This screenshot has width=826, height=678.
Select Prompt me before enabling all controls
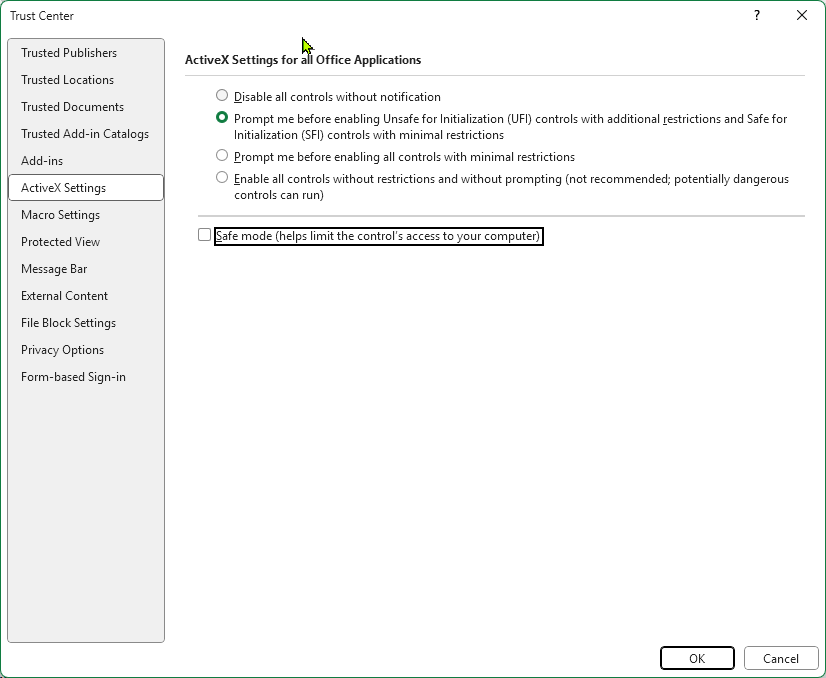point(221,156)
